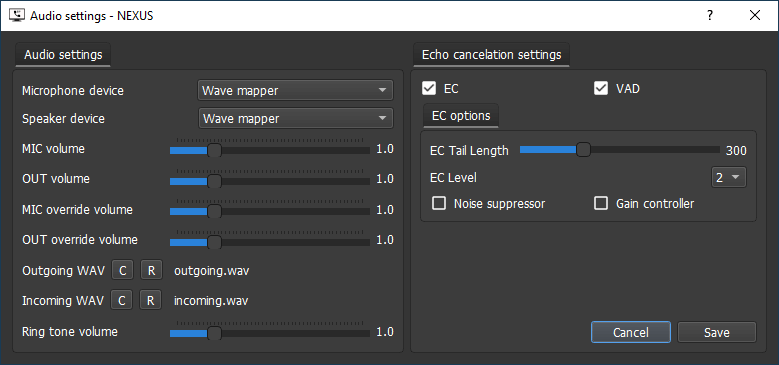This screenshot has width=779, height=365.
Task: Enable the Noise suppressor checkbox
Action: pos(439,203)
